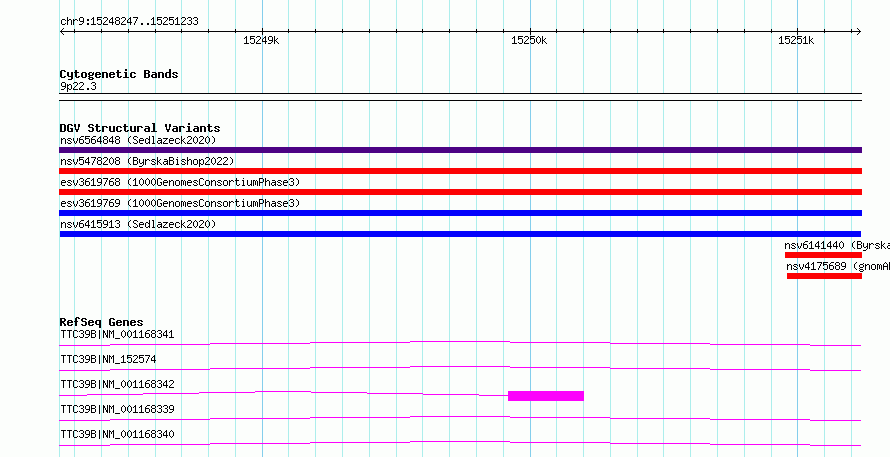Click the left arrow of the ruler

62,32
